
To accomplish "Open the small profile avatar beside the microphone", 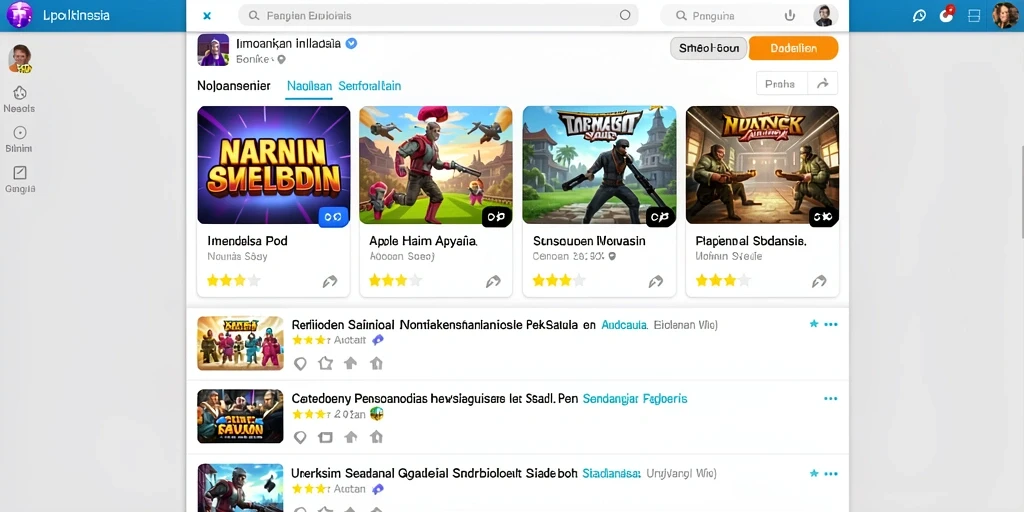I will [x=824, y=15].
